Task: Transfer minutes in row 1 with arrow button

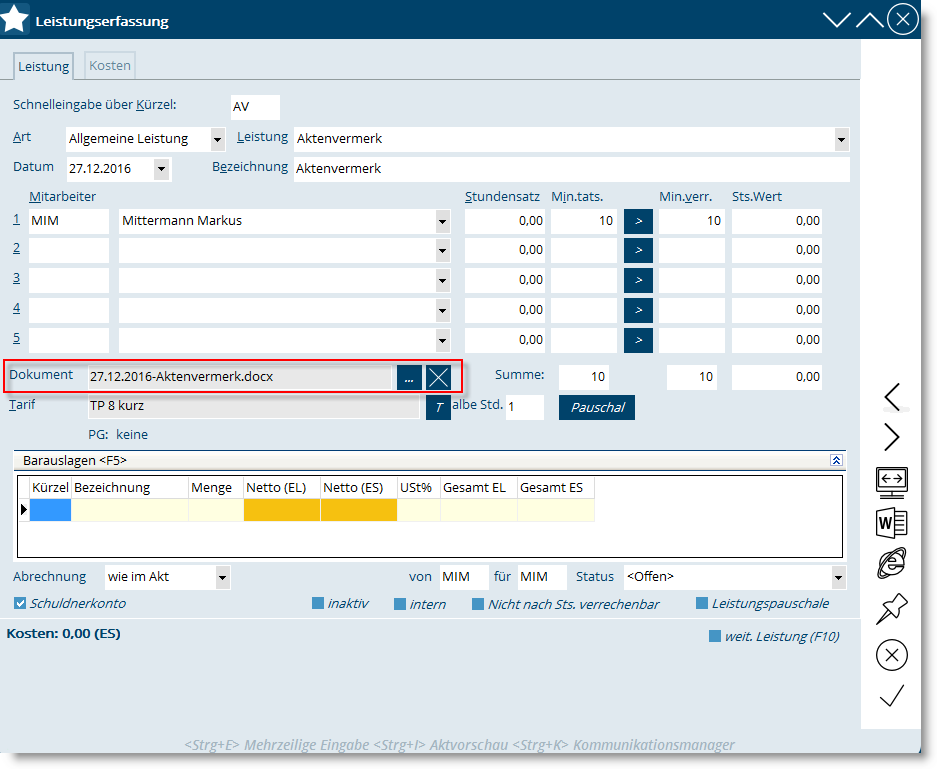Action: (x=638, y=221)
